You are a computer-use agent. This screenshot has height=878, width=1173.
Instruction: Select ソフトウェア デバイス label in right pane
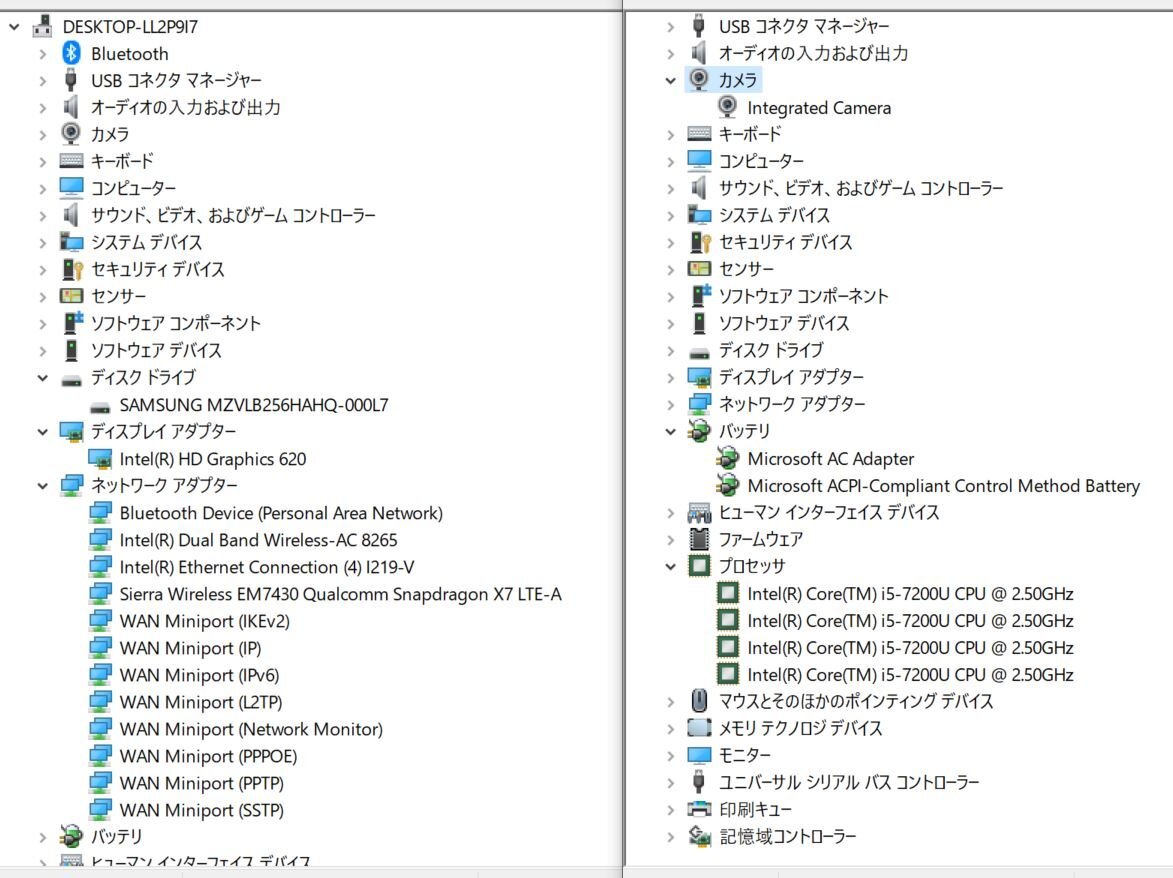pos(784,323)
